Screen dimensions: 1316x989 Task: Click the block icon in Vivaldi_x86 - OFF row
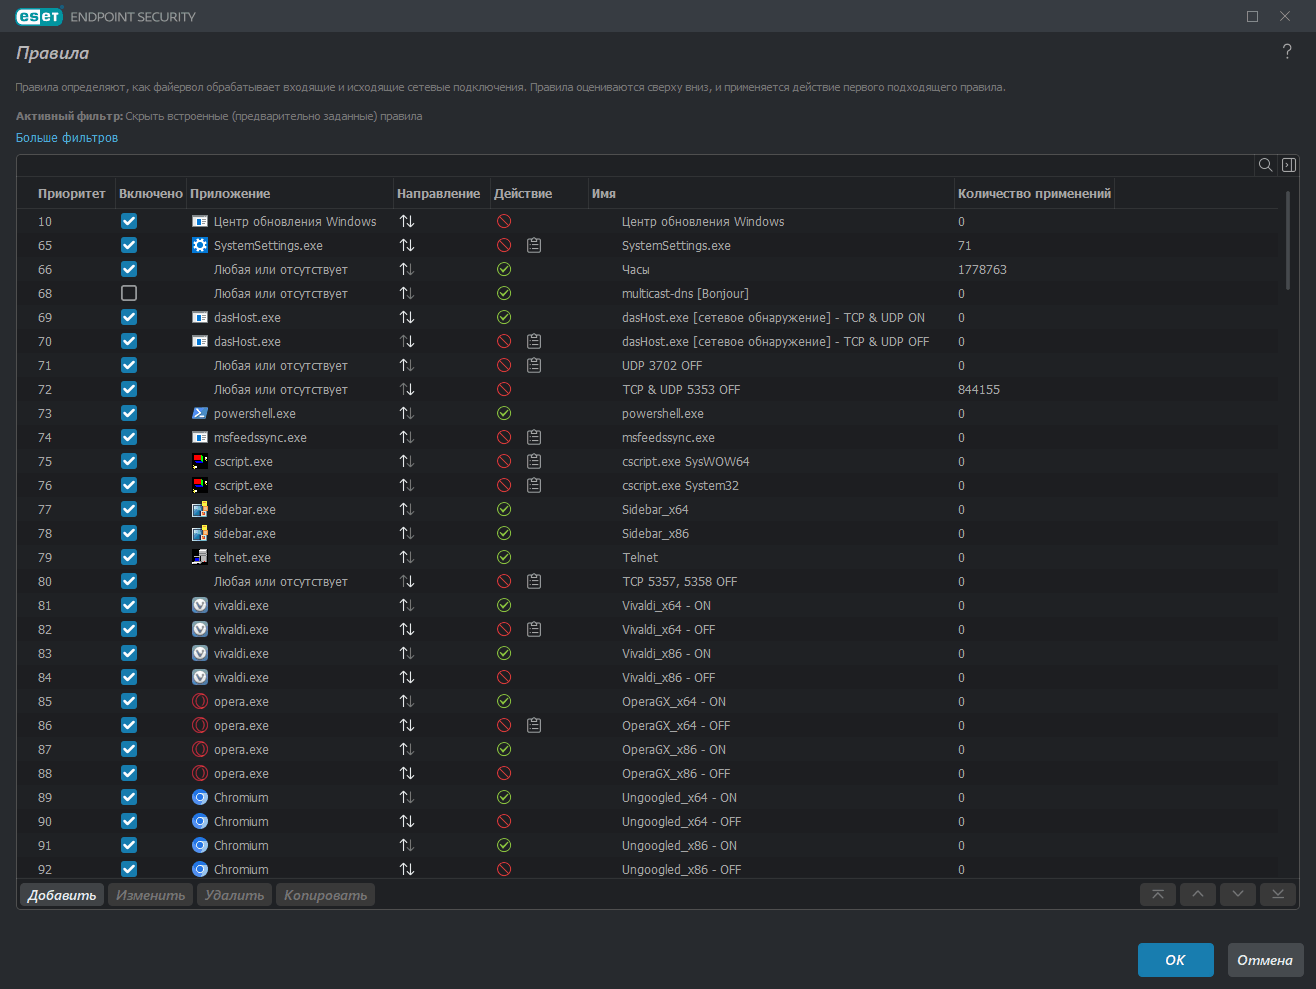(504, 677)
